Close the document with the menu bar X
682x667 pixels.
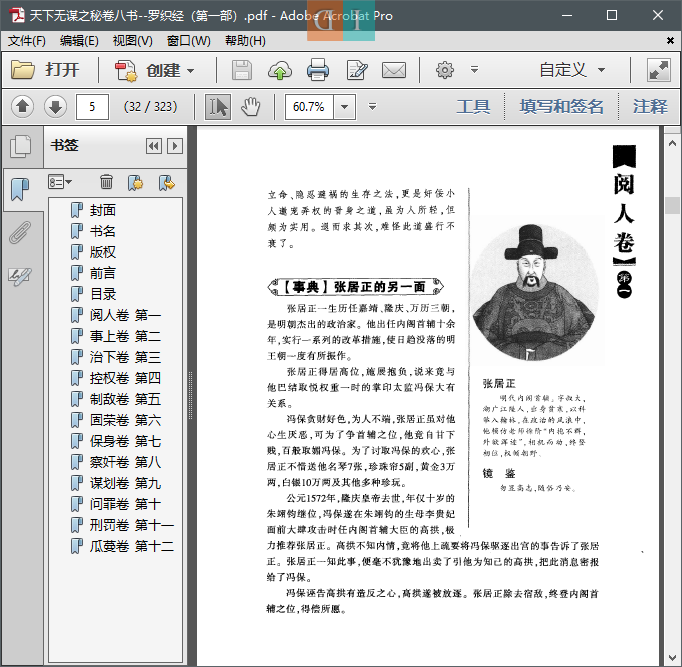670,41
